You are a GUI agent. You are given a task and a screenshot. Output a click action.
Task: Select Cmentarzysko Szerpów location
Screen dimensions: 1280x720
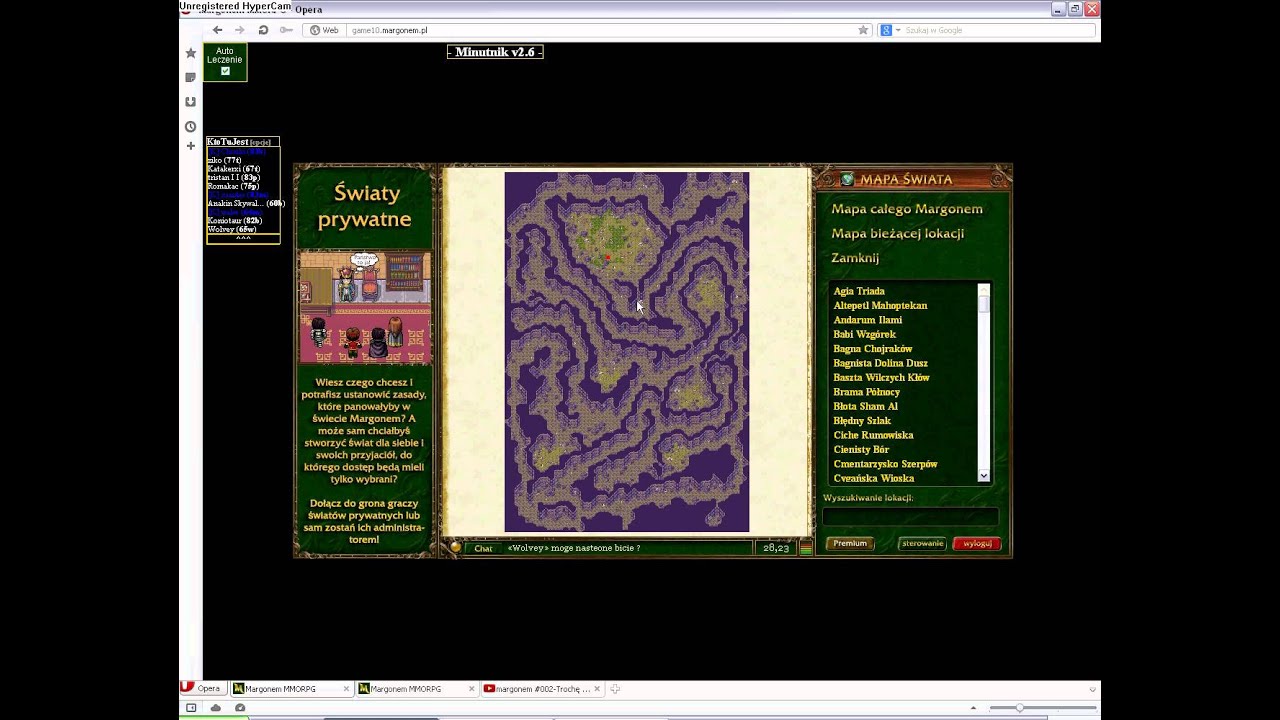click(886, 464)
